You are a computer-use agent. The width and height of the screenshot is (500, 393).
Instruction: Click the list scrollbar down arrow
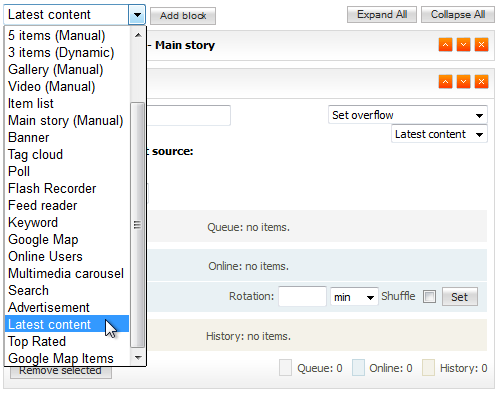click(138, 358)
